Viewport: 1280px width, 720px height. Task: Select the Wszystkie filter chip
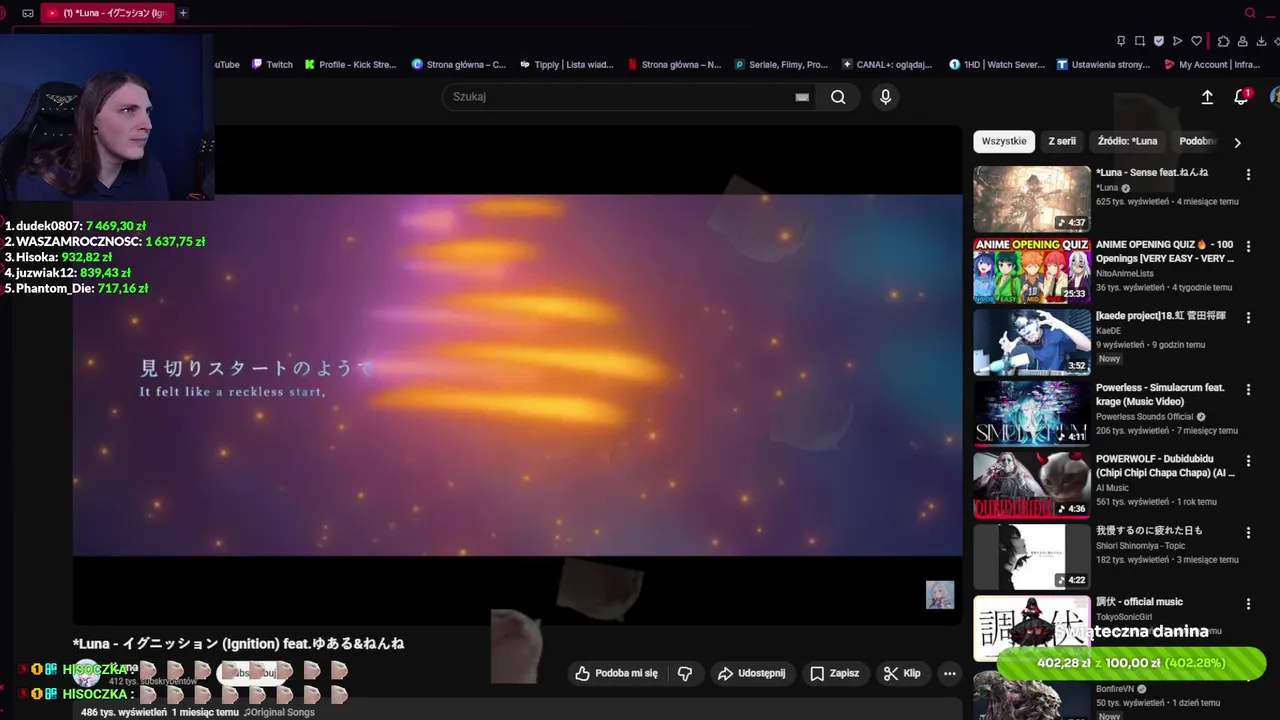[1004, 141]
